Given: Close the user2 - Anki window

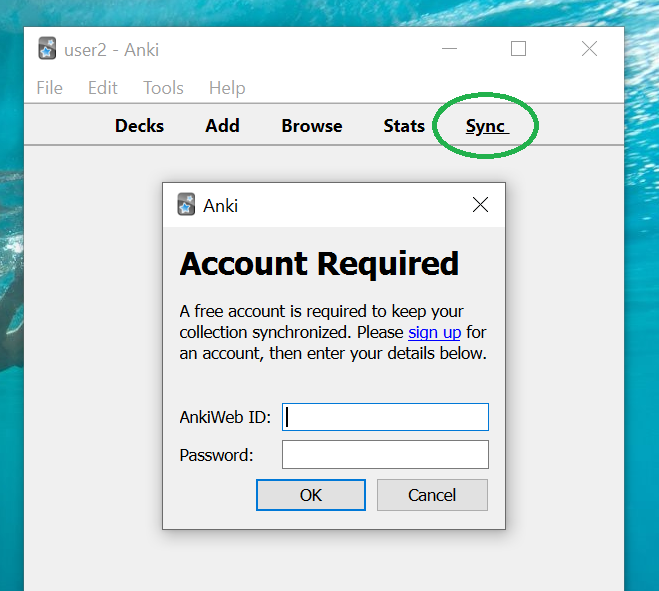Looking at the screenshot, I should (590, 49).
